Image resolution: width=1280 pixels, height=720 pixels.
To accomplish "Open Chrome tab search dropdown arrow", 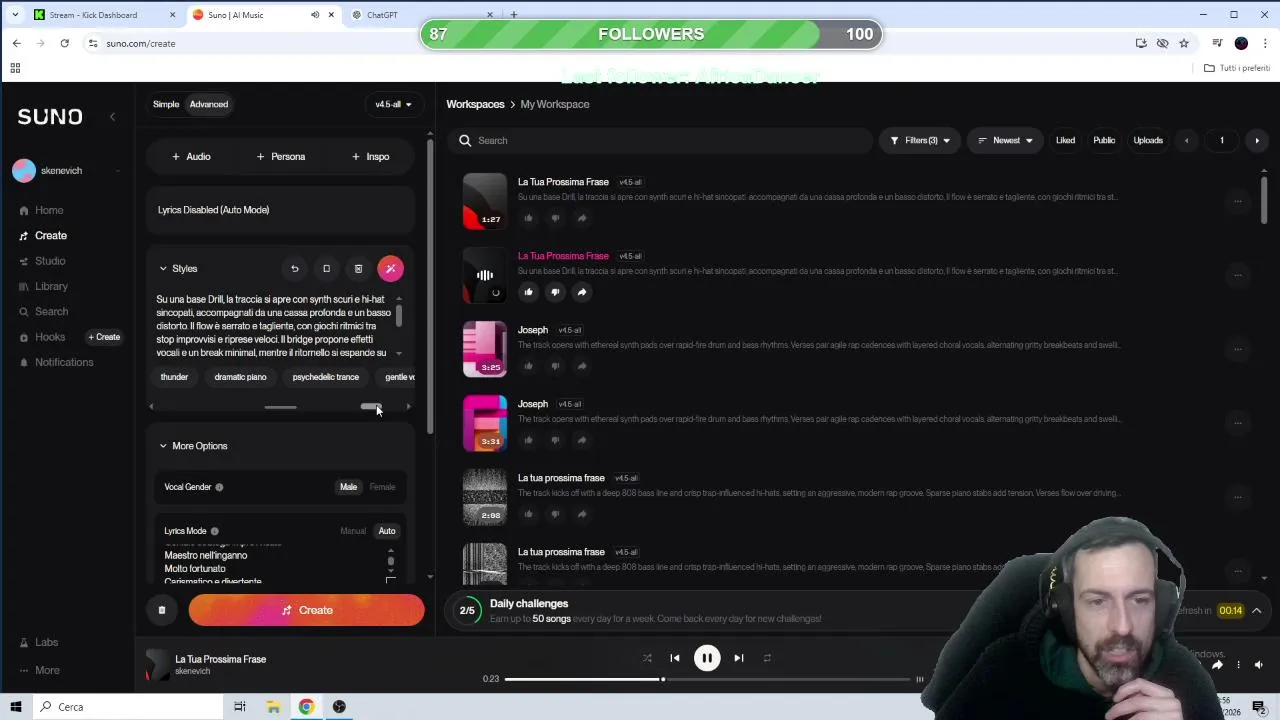I will 15,15.
